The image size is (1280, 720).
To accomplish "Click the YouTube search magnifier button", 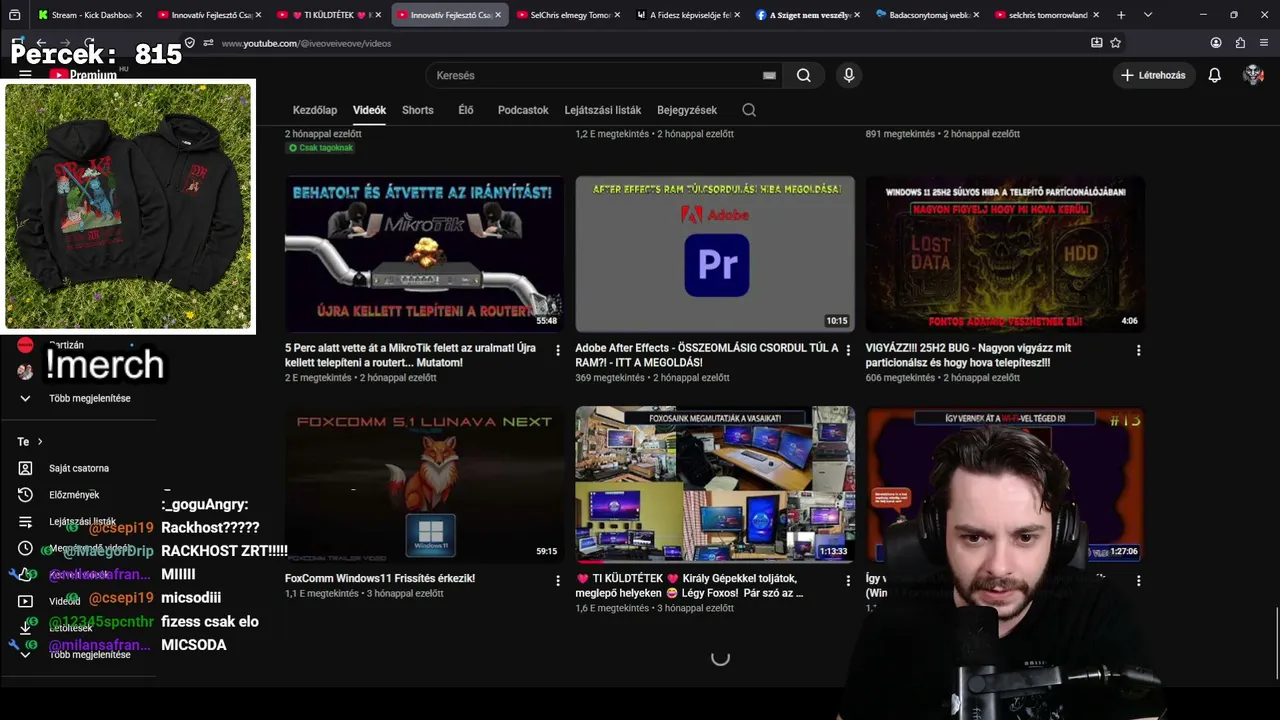I will pos(804,75).
